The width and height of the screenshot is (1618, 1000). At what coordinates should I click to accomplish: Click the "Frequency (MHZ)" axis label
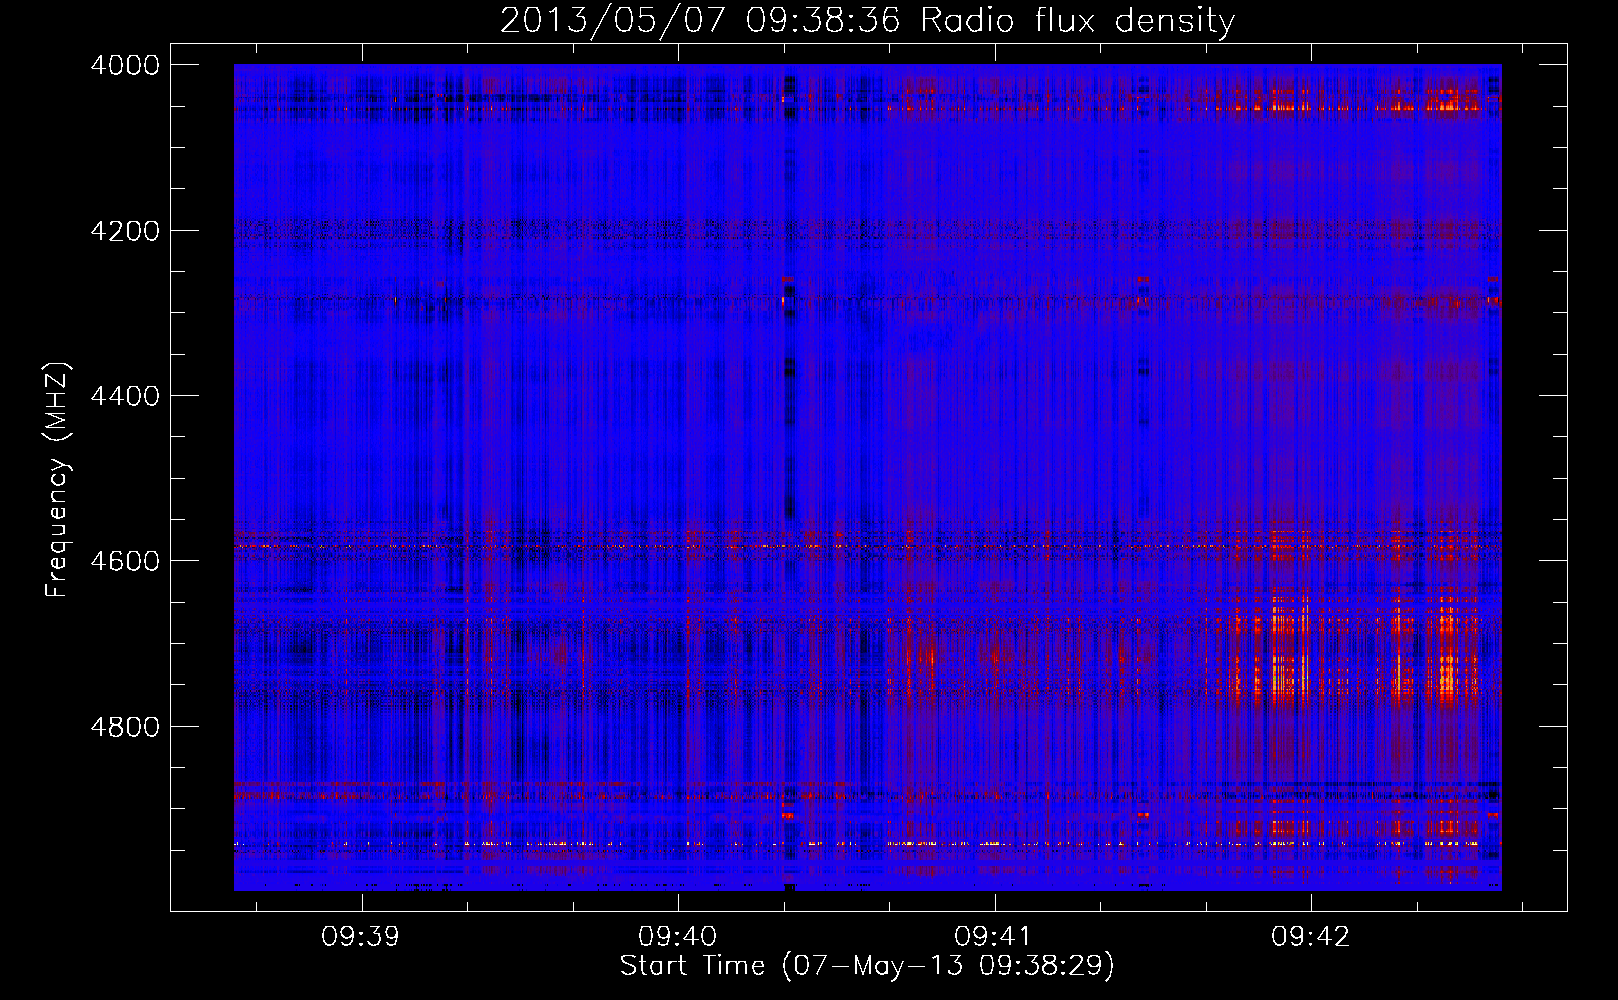(x=57, y=480)
